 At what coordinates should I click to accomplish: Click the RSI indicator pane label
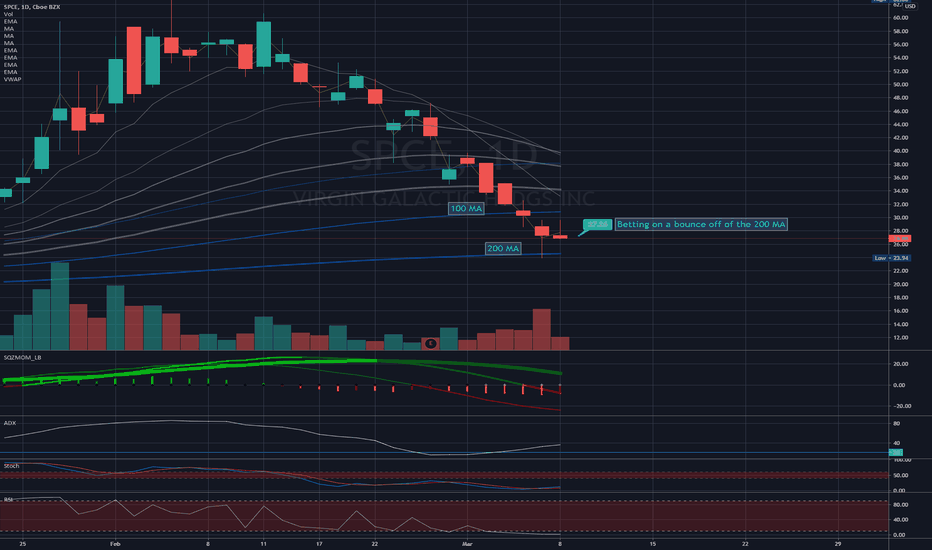click(x=8, y=499)
